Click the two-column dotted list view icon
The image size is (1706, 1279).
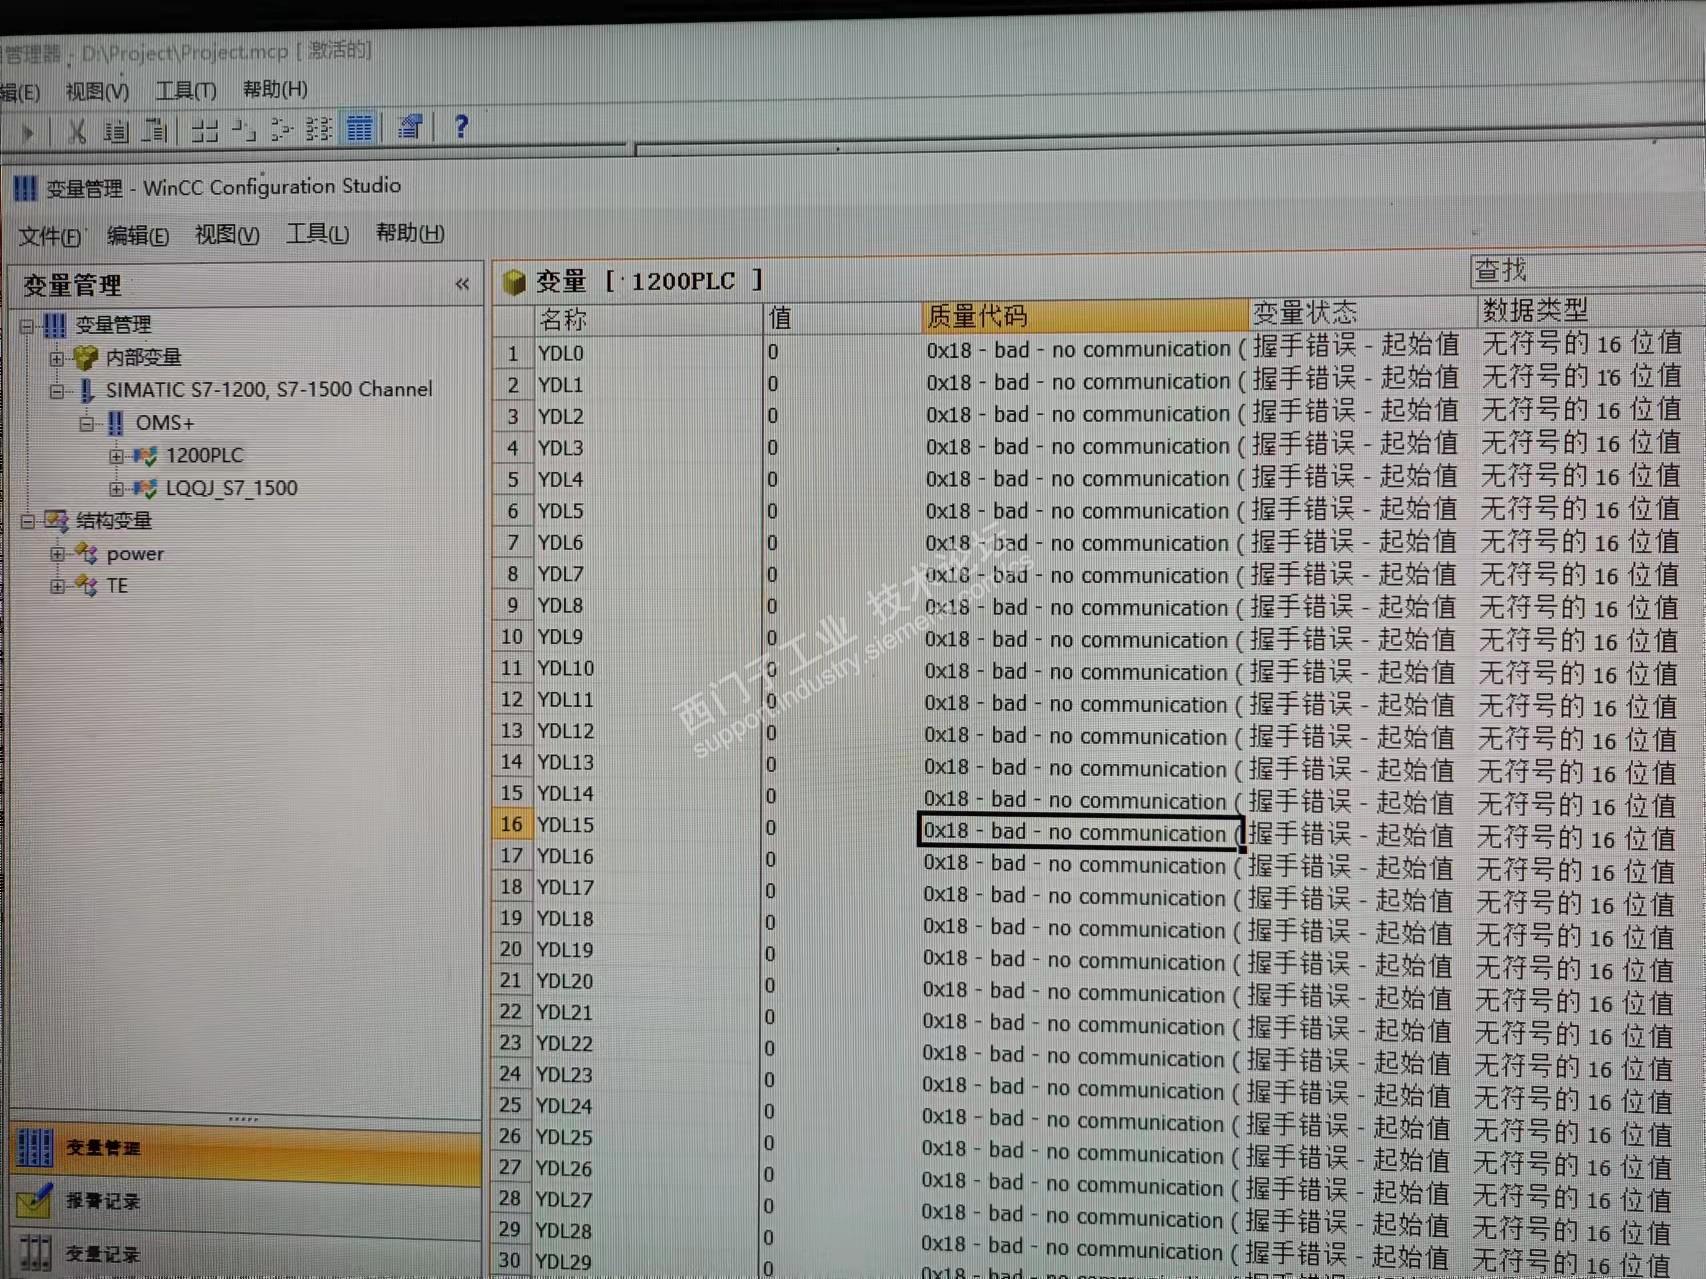click(x=319, y=128)
